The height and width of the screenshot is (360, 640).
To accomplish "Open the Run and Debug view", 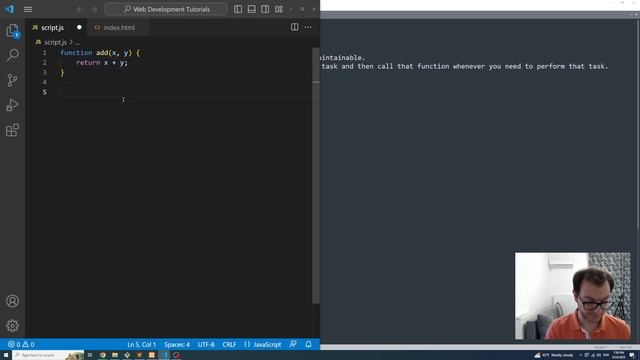I will click(x=13, y=105).
